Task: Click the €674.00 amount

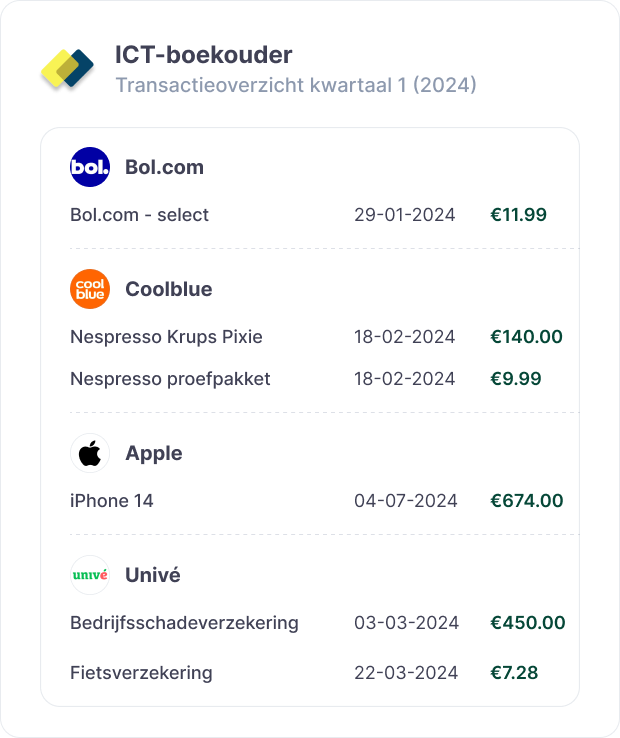Action: [526, 500]
